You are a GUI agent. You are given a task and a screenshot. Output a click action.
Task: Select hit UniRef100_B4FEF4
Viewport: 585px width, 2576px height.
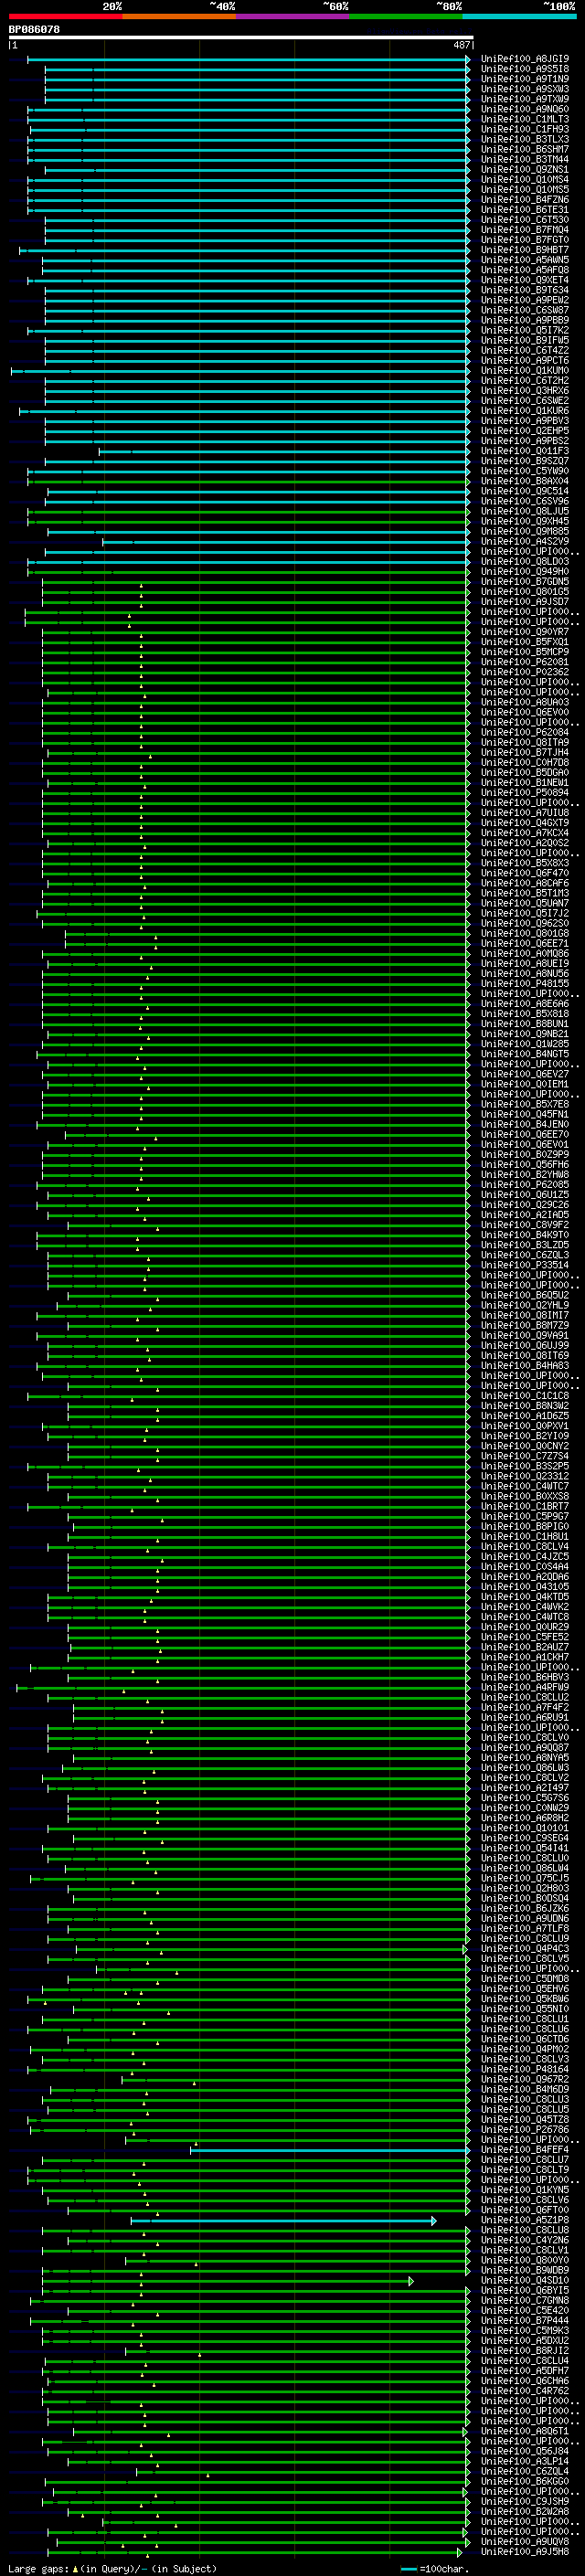click(525, 2149)
